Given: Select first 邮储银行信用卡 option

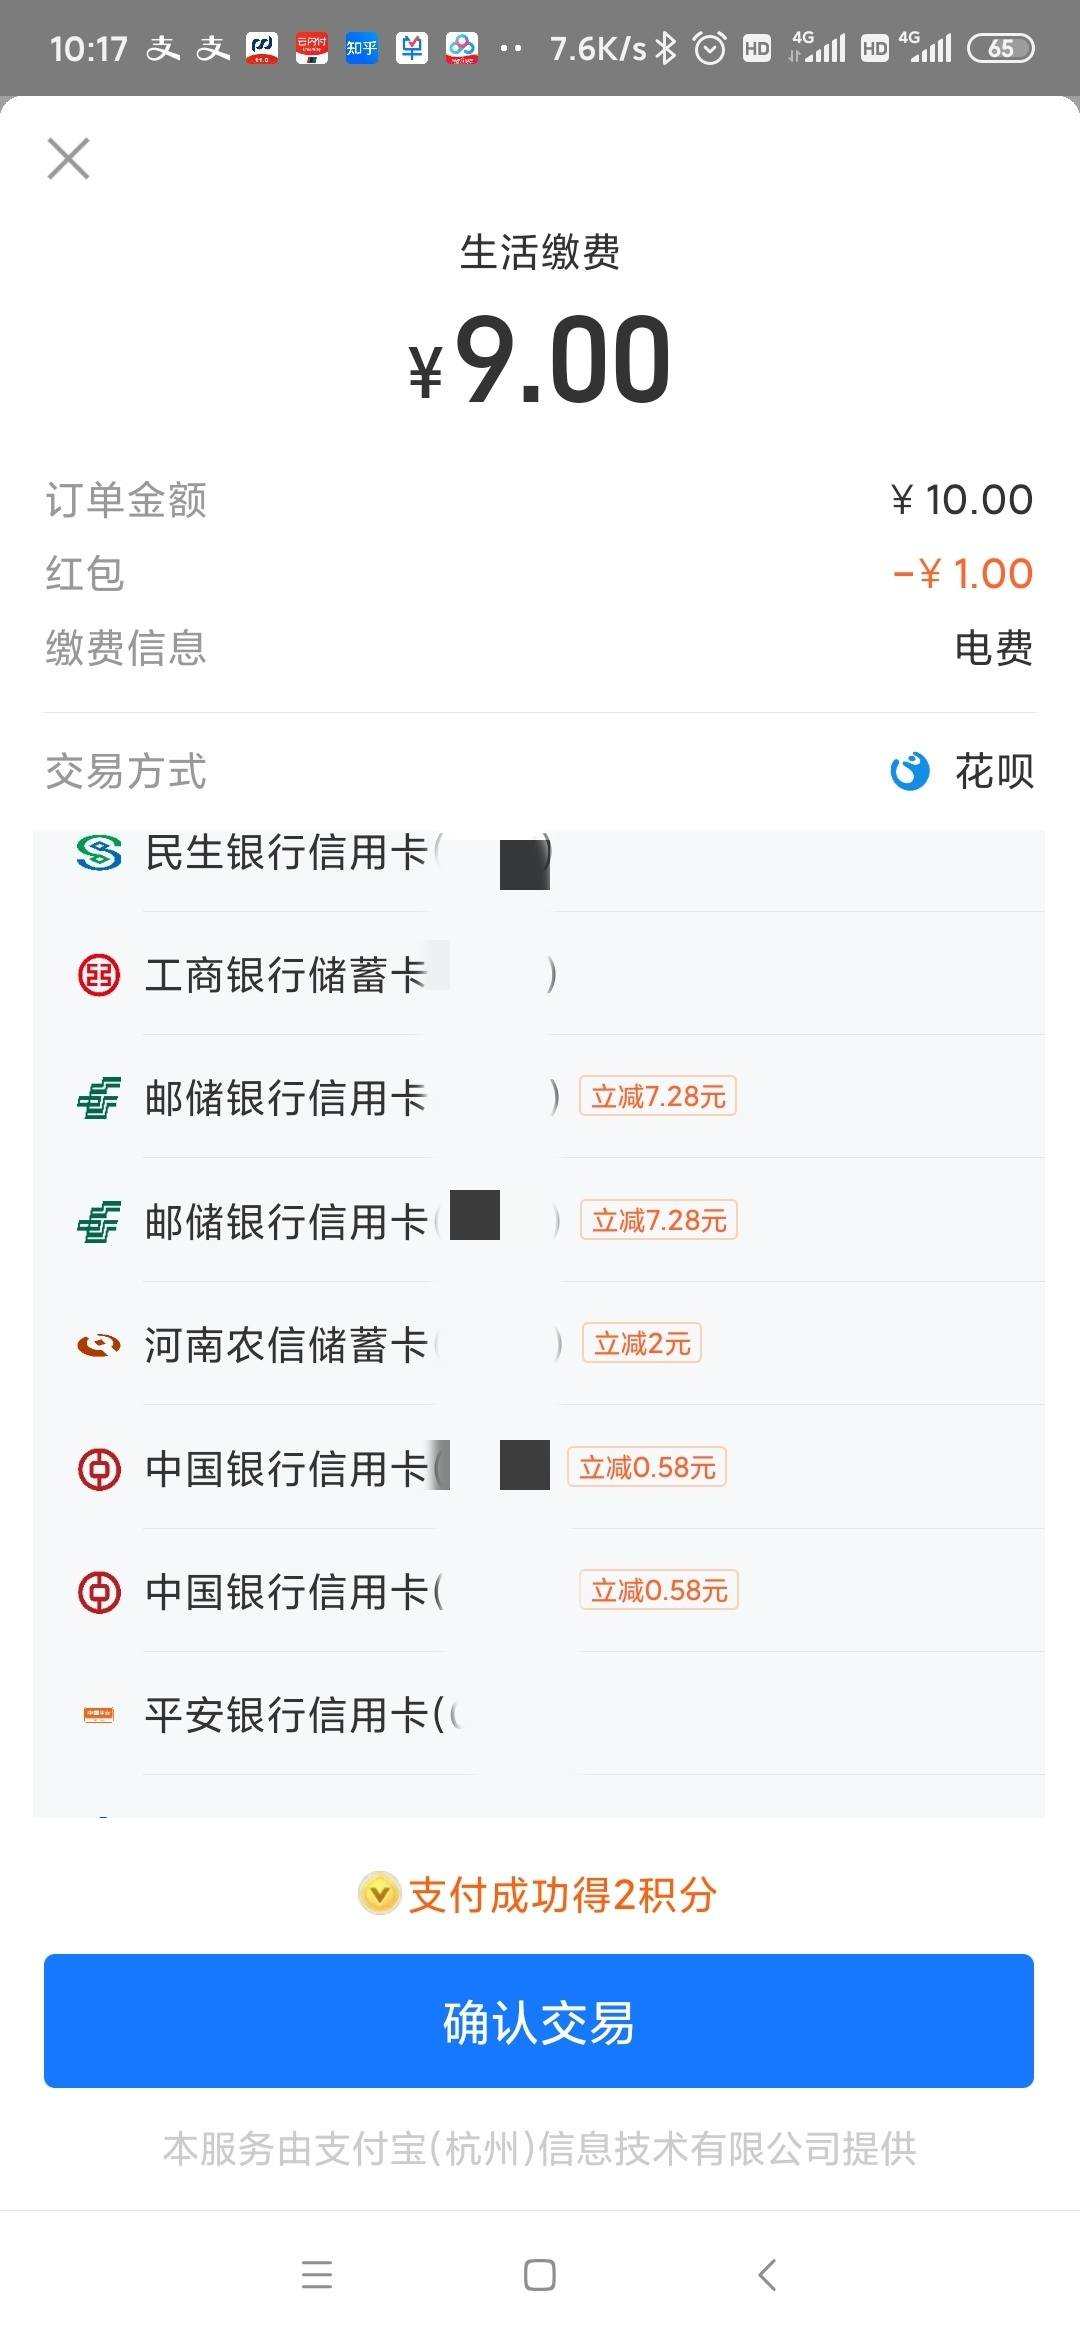Looking at the screenshot, I should point(540,1098).
